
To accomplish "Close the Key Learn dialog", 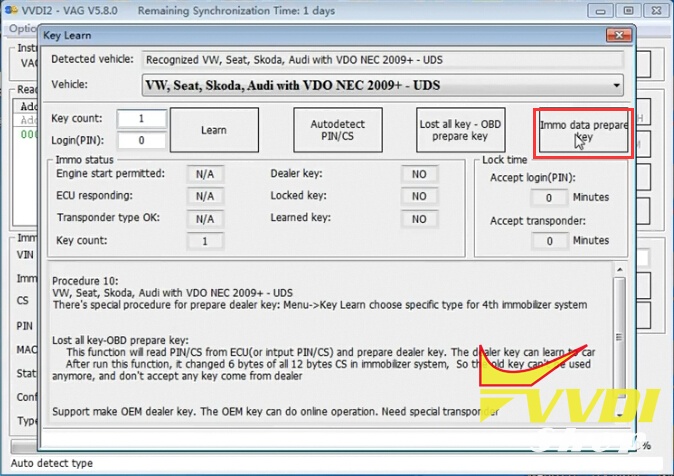I will [x=619, y=35].
